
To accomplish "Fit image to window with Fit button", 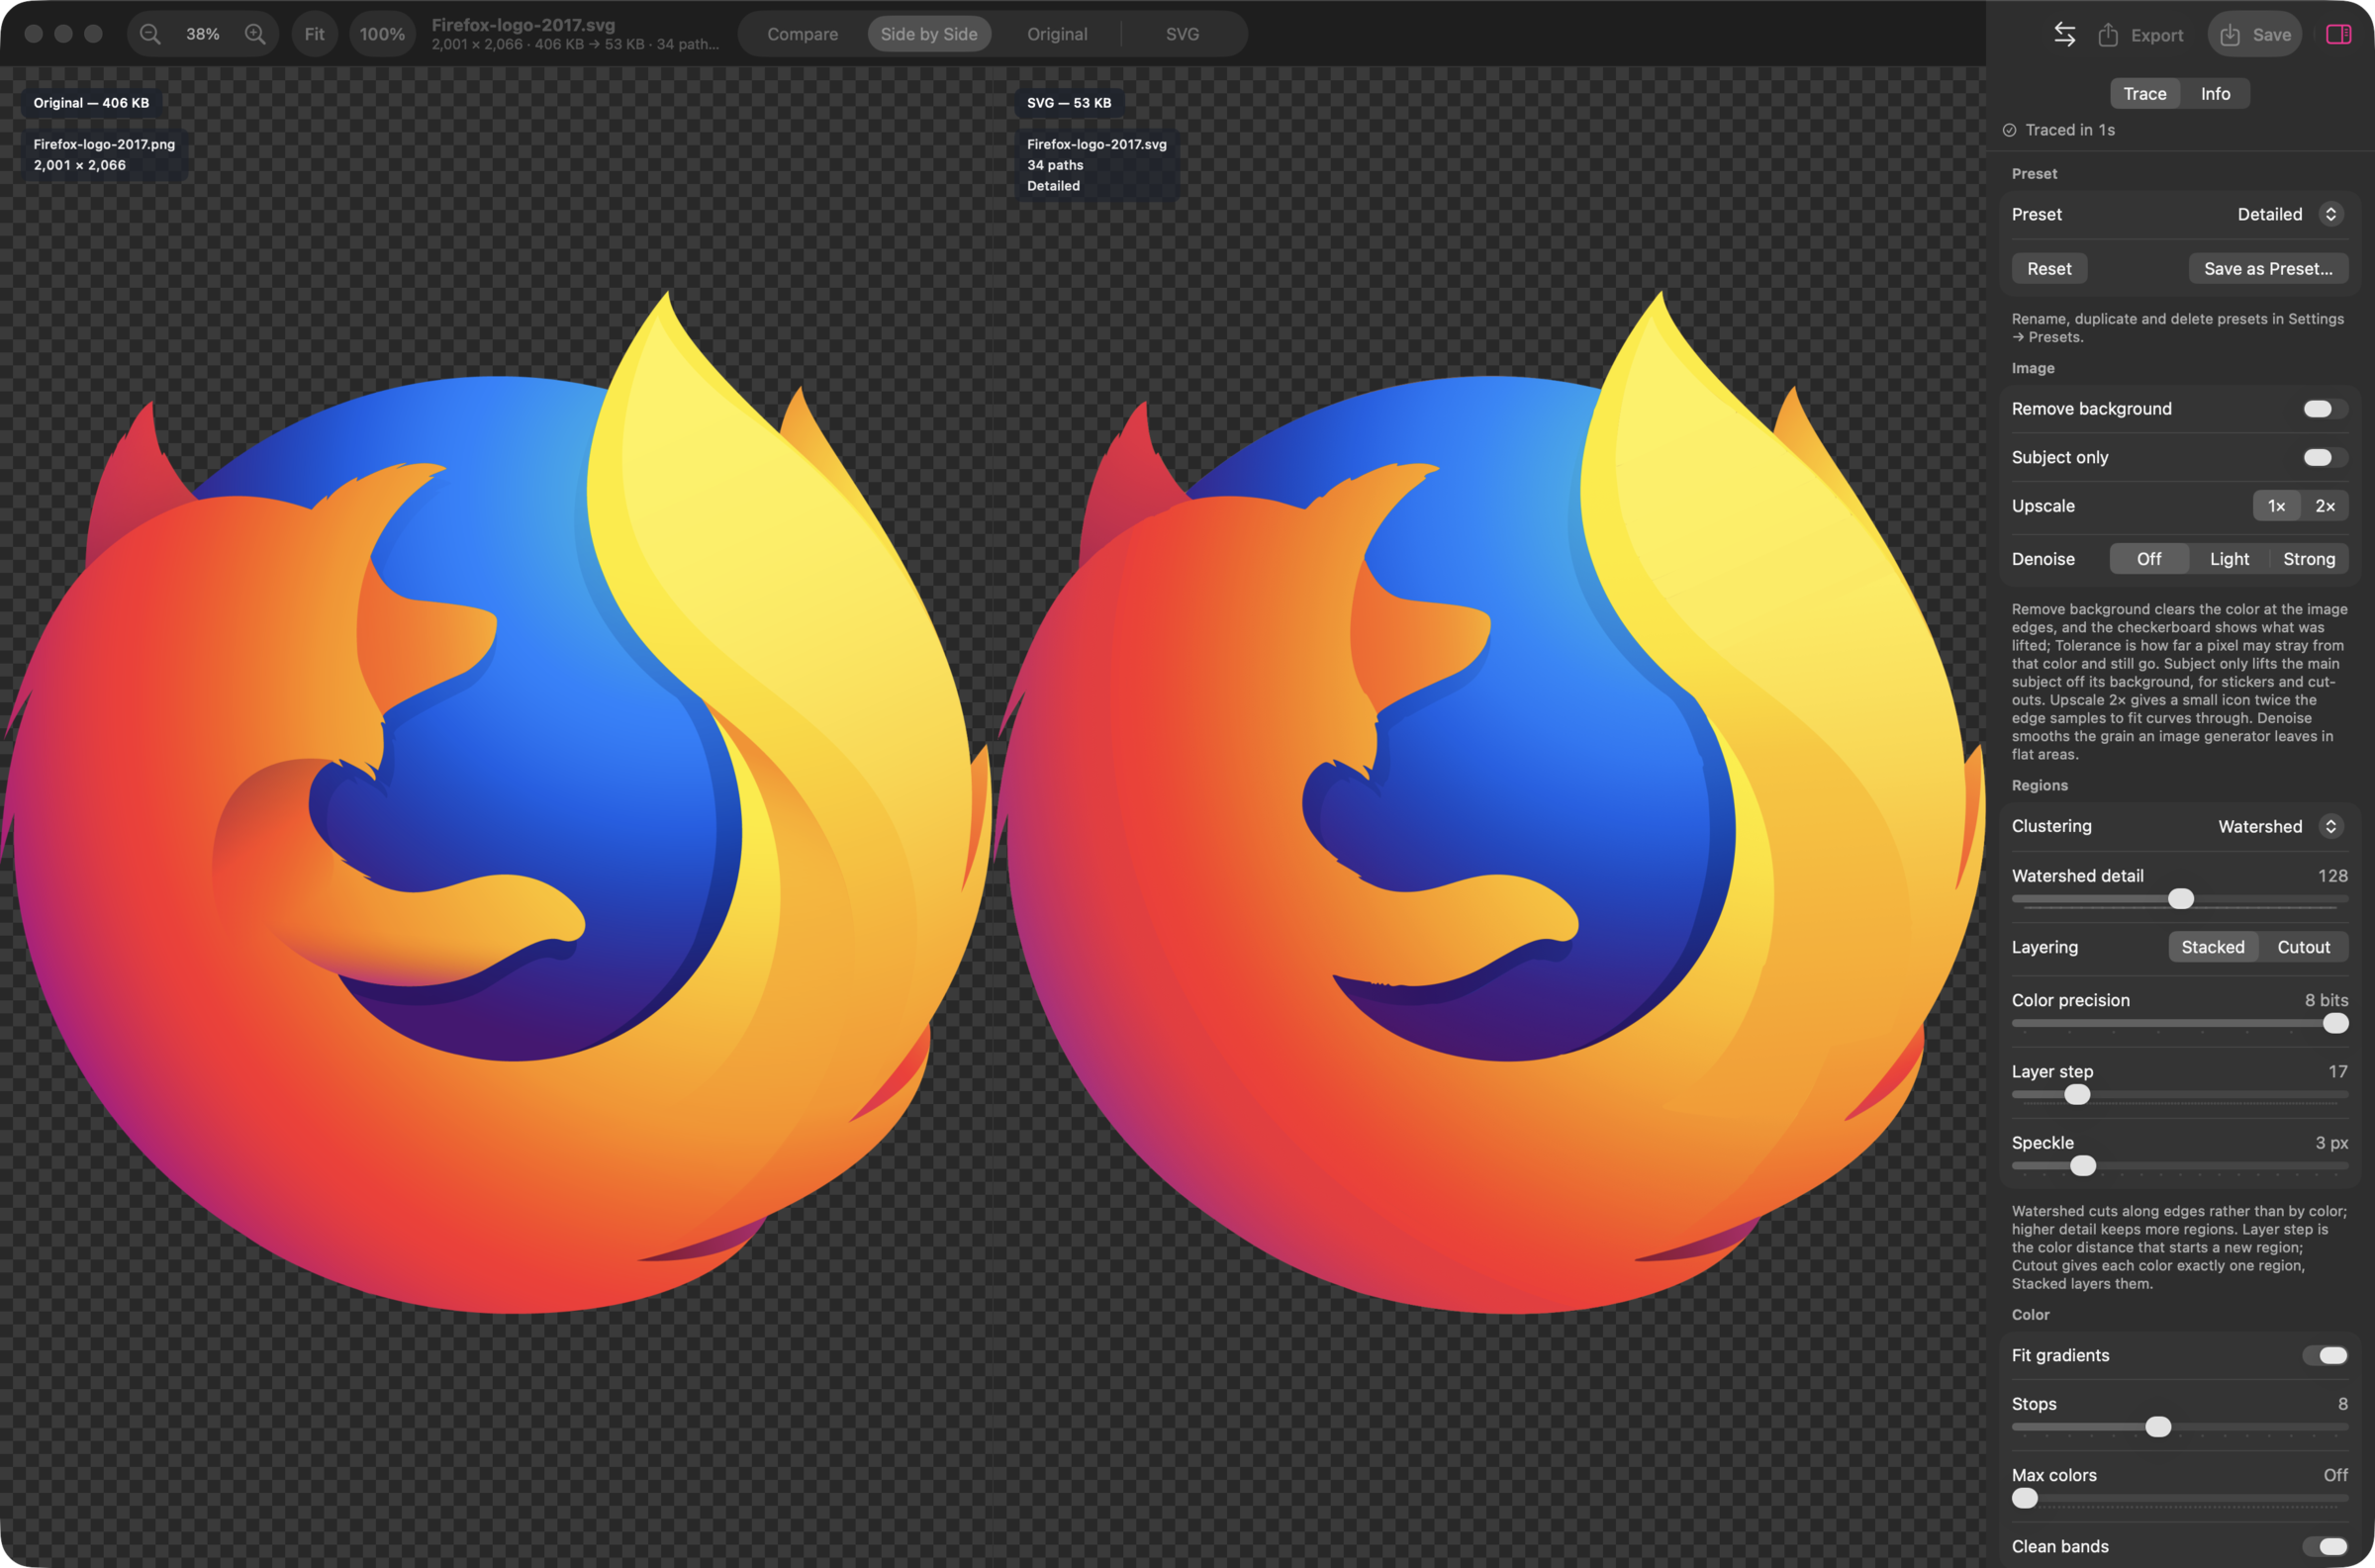I will (x=315, y=34).
